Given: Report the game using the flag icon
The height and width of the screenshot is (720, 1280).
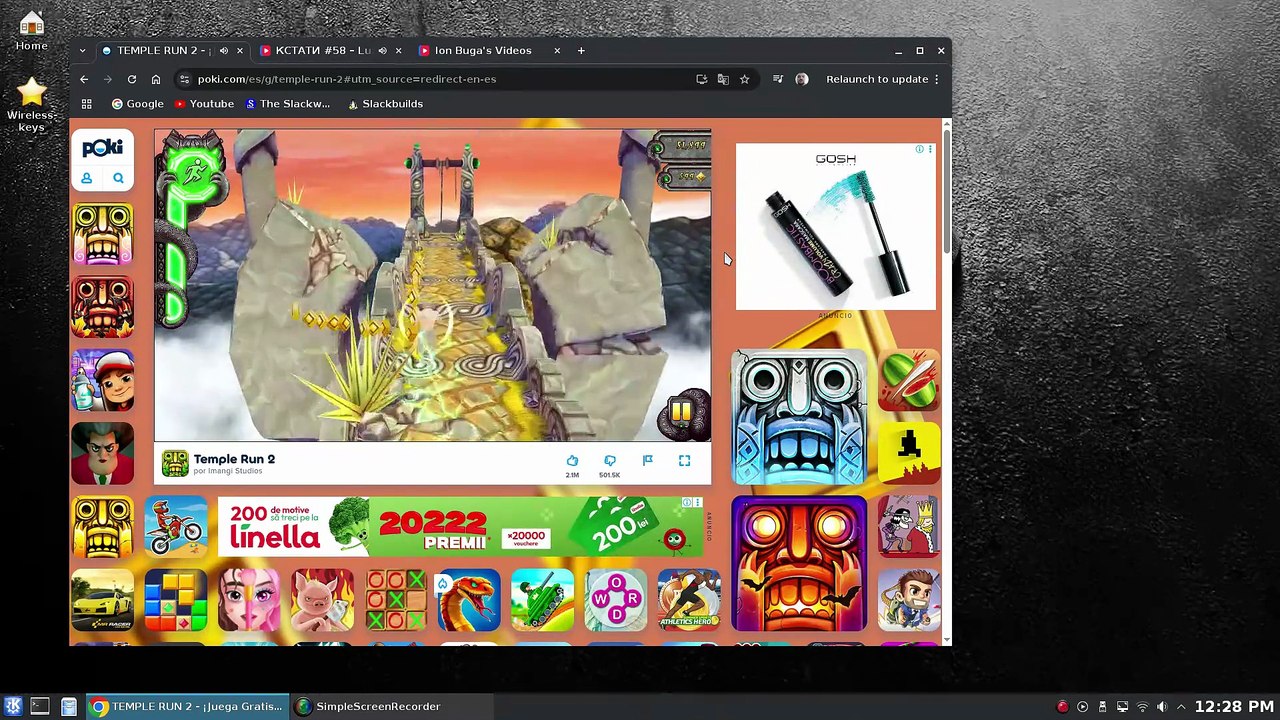Looking at the screenshot, I should [x=647, y=461].
